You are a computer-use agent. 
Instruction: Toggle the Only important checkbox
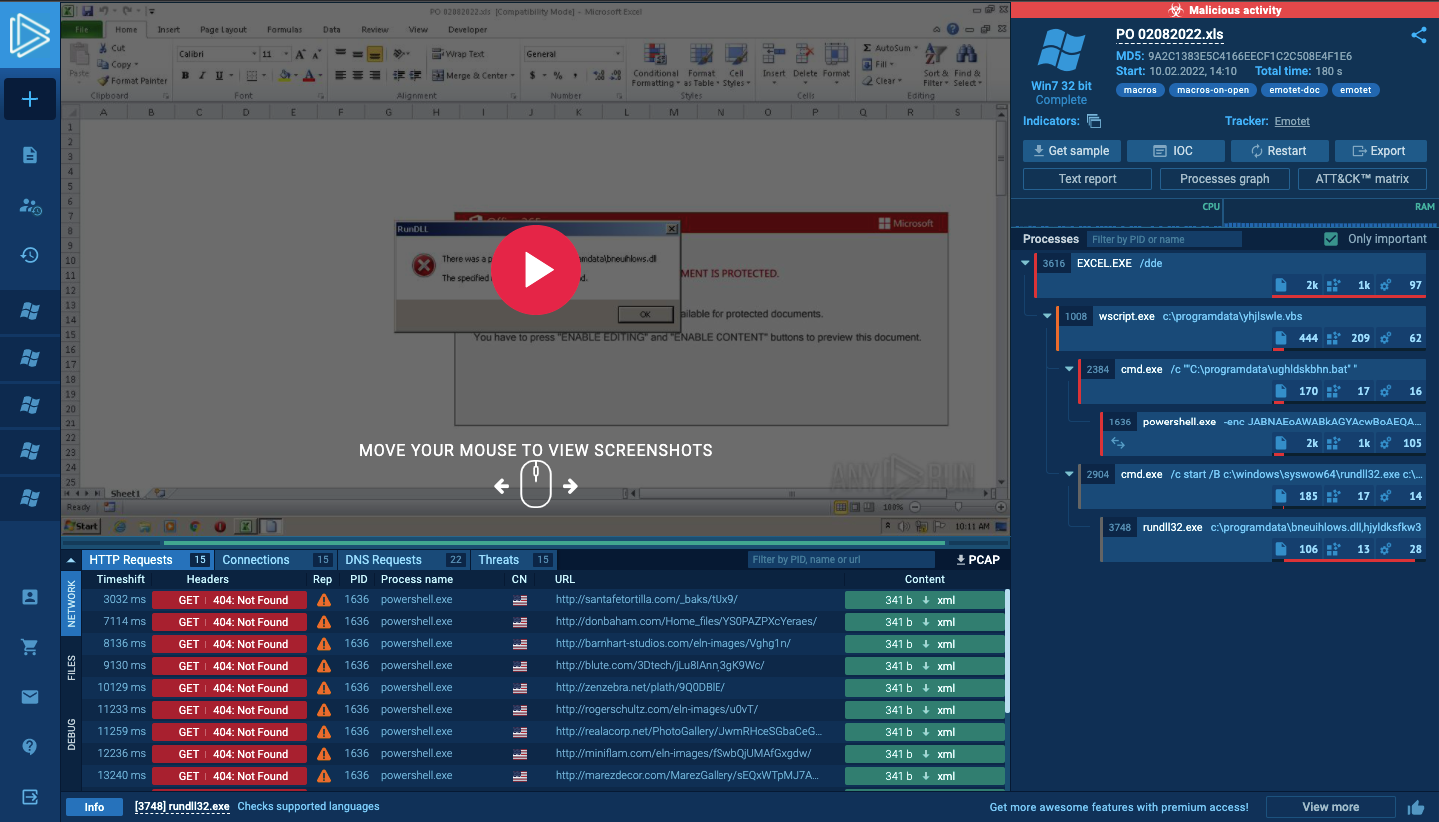[1330, 239]
